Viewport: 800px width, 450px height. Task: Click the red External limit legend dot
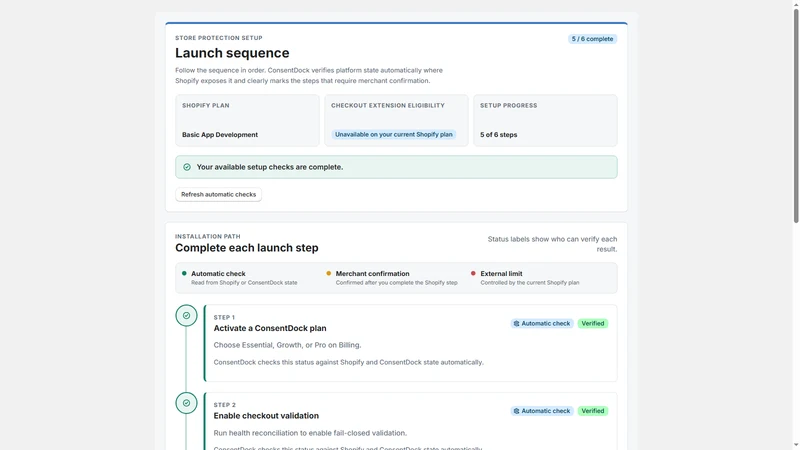473,273
